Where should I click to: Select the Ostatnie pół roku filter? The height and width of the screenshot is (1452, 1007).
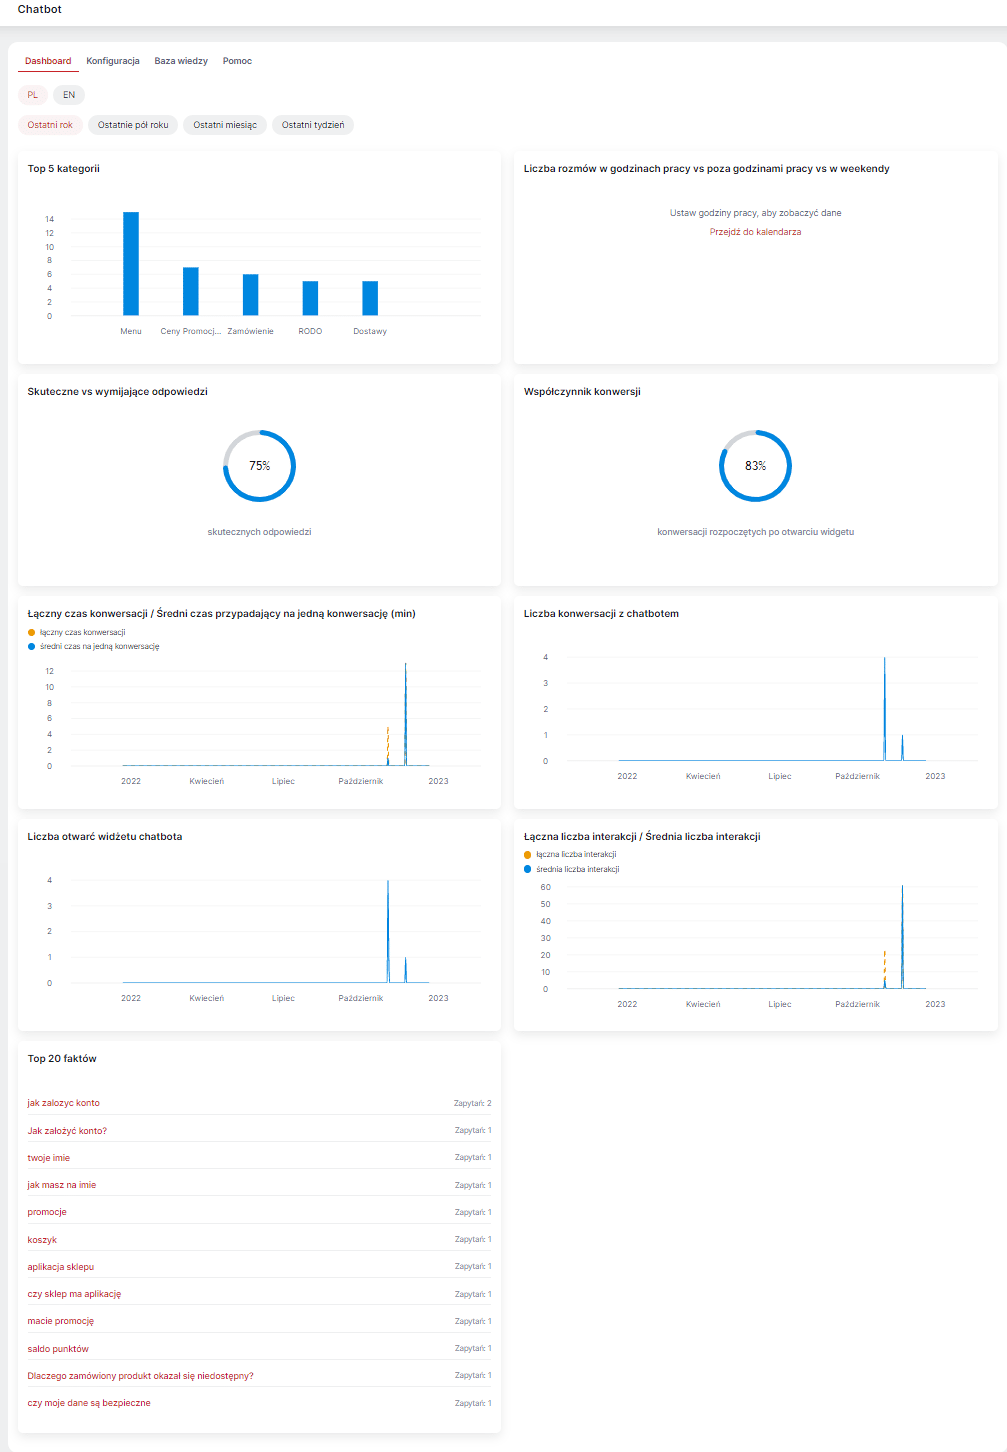pyautogui.click(x=133, y=125)
